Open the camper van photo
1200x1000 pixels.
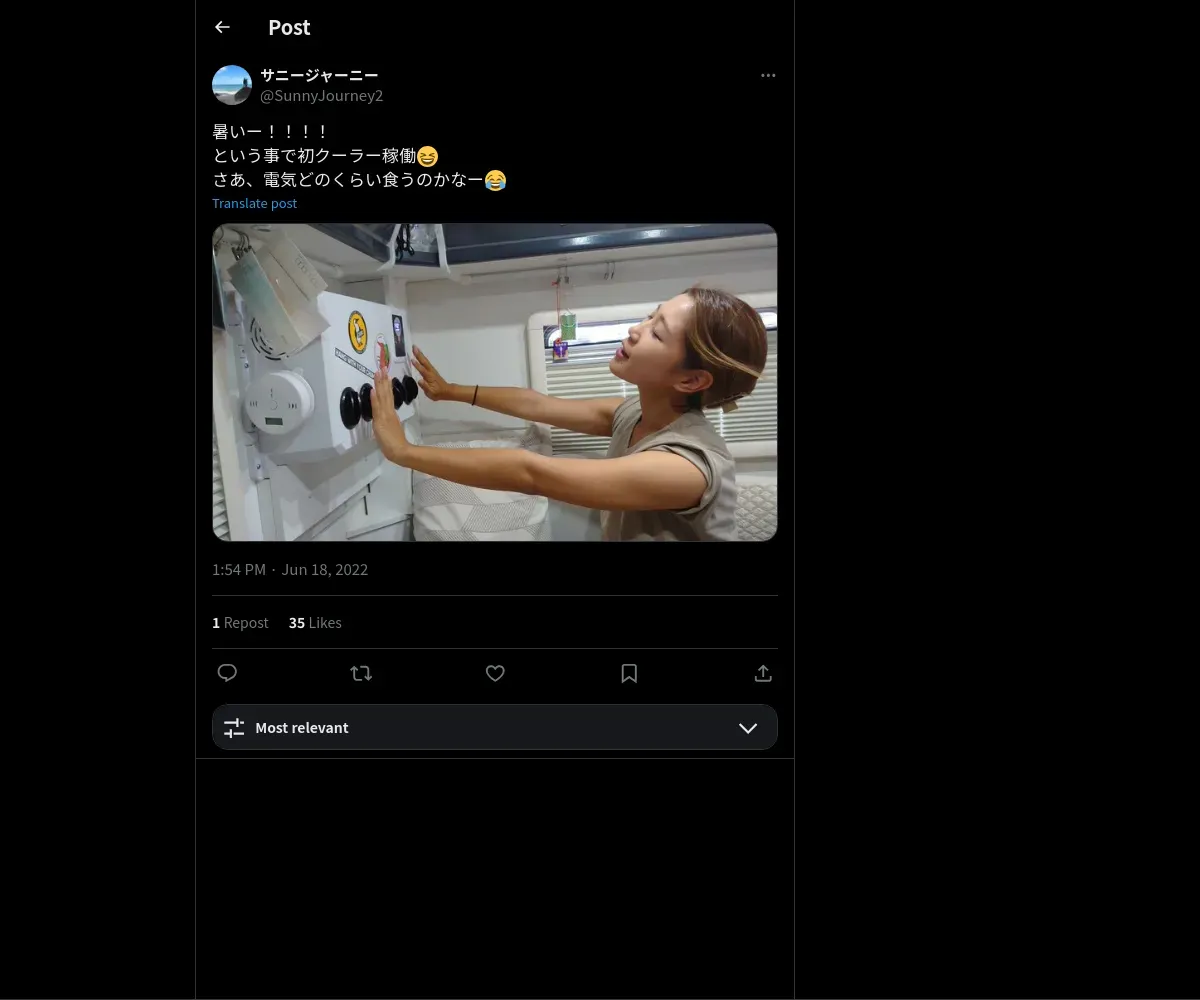(x=495, y=382)
